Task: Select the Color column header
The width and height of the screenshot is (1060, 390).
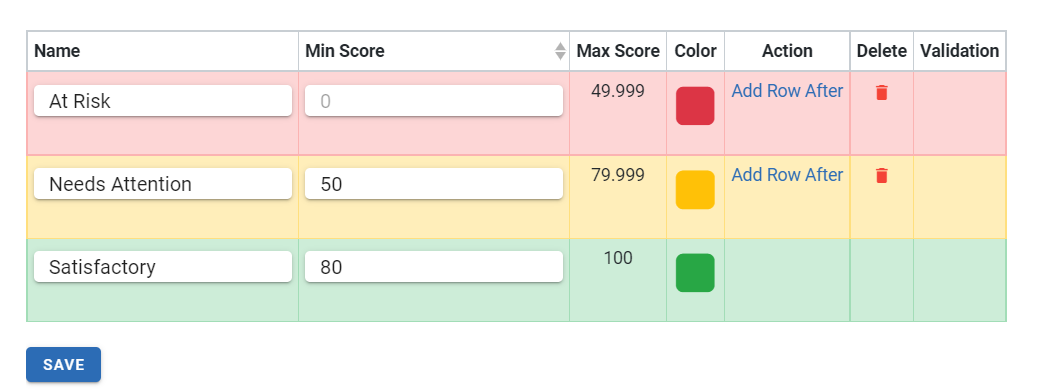Action: click(696, 51)
